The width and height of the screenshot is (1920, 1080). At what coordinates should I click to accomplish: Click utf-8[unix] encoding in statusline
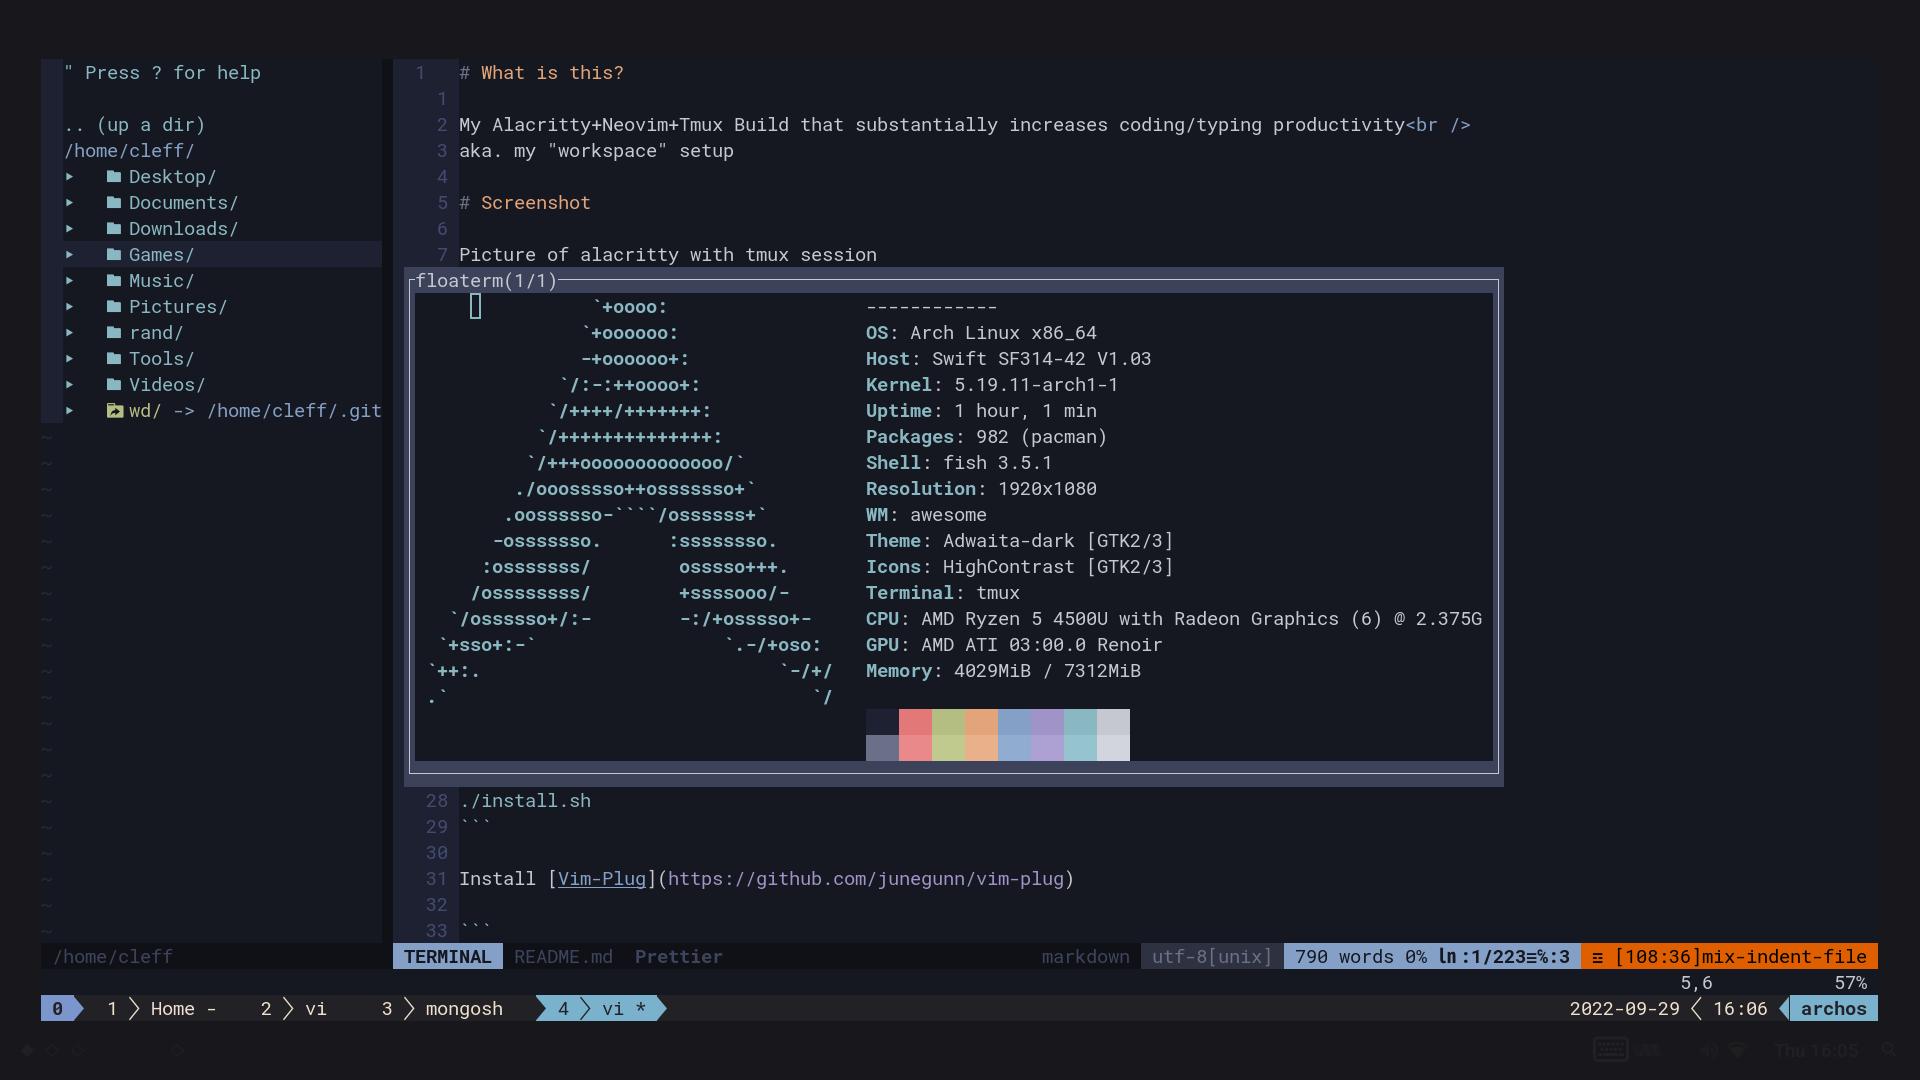click(x=1212, y=957)
